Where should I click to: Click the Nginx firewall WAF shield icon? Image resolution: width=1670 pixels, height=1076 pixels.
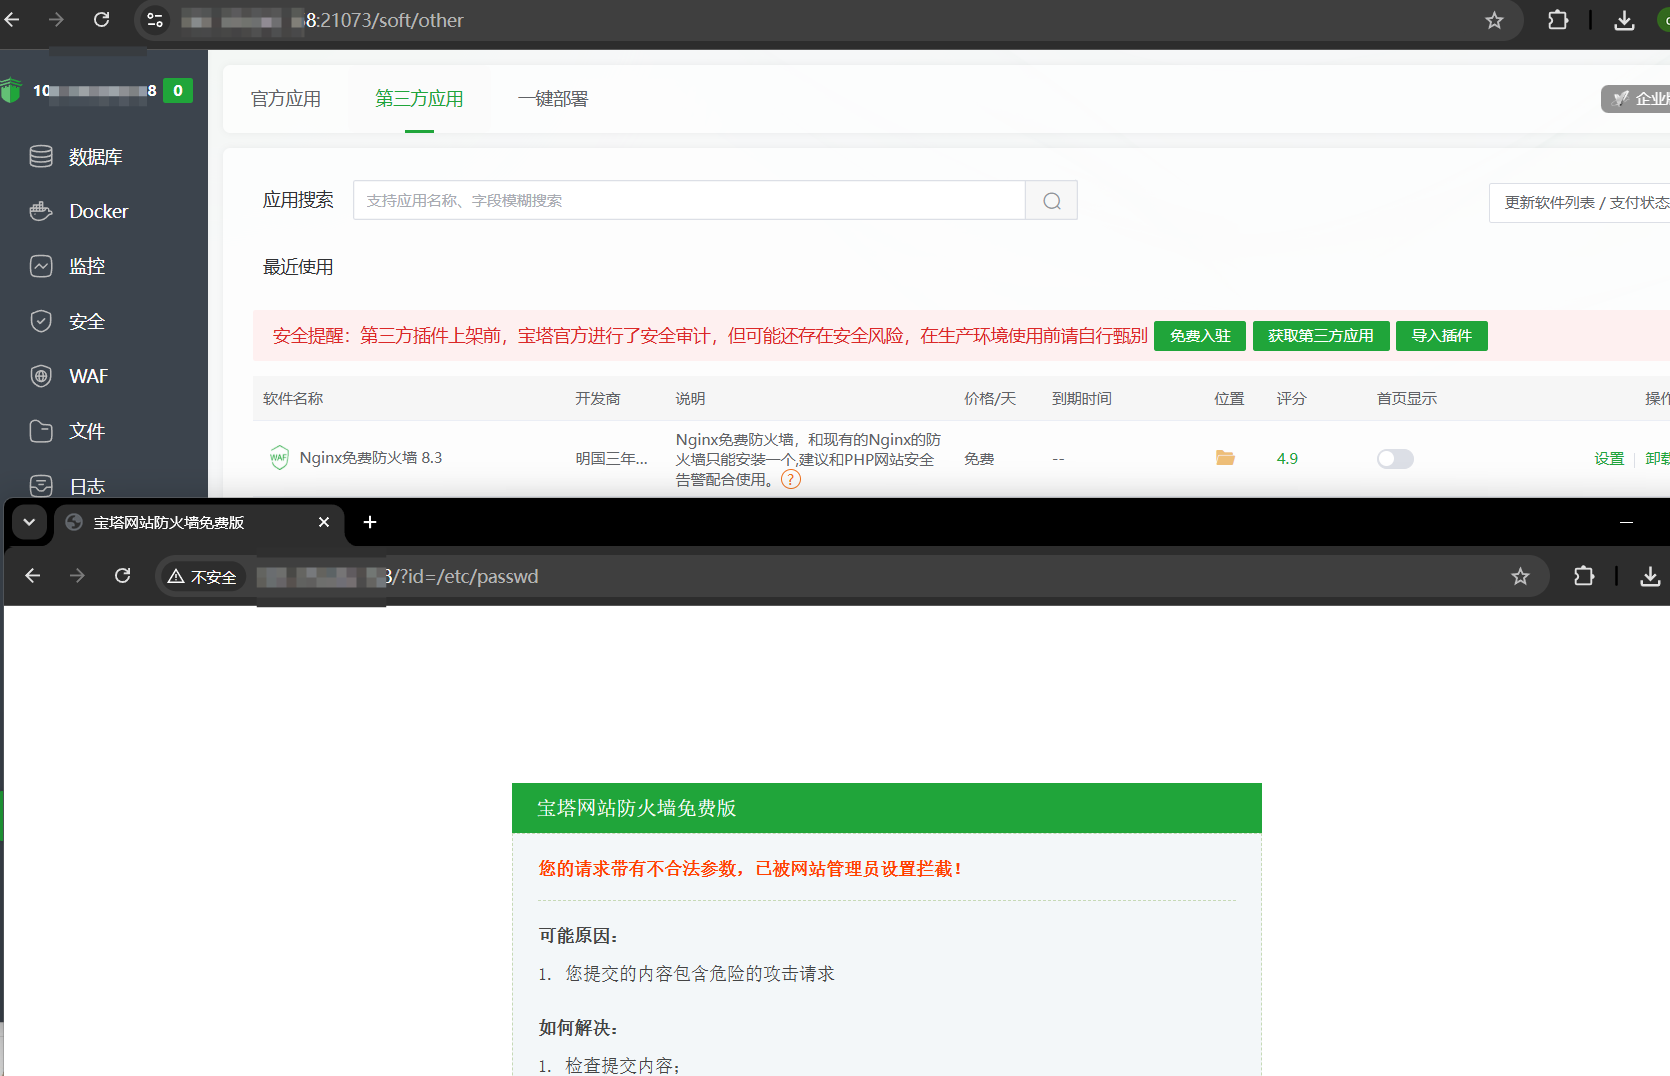point(279,458)
